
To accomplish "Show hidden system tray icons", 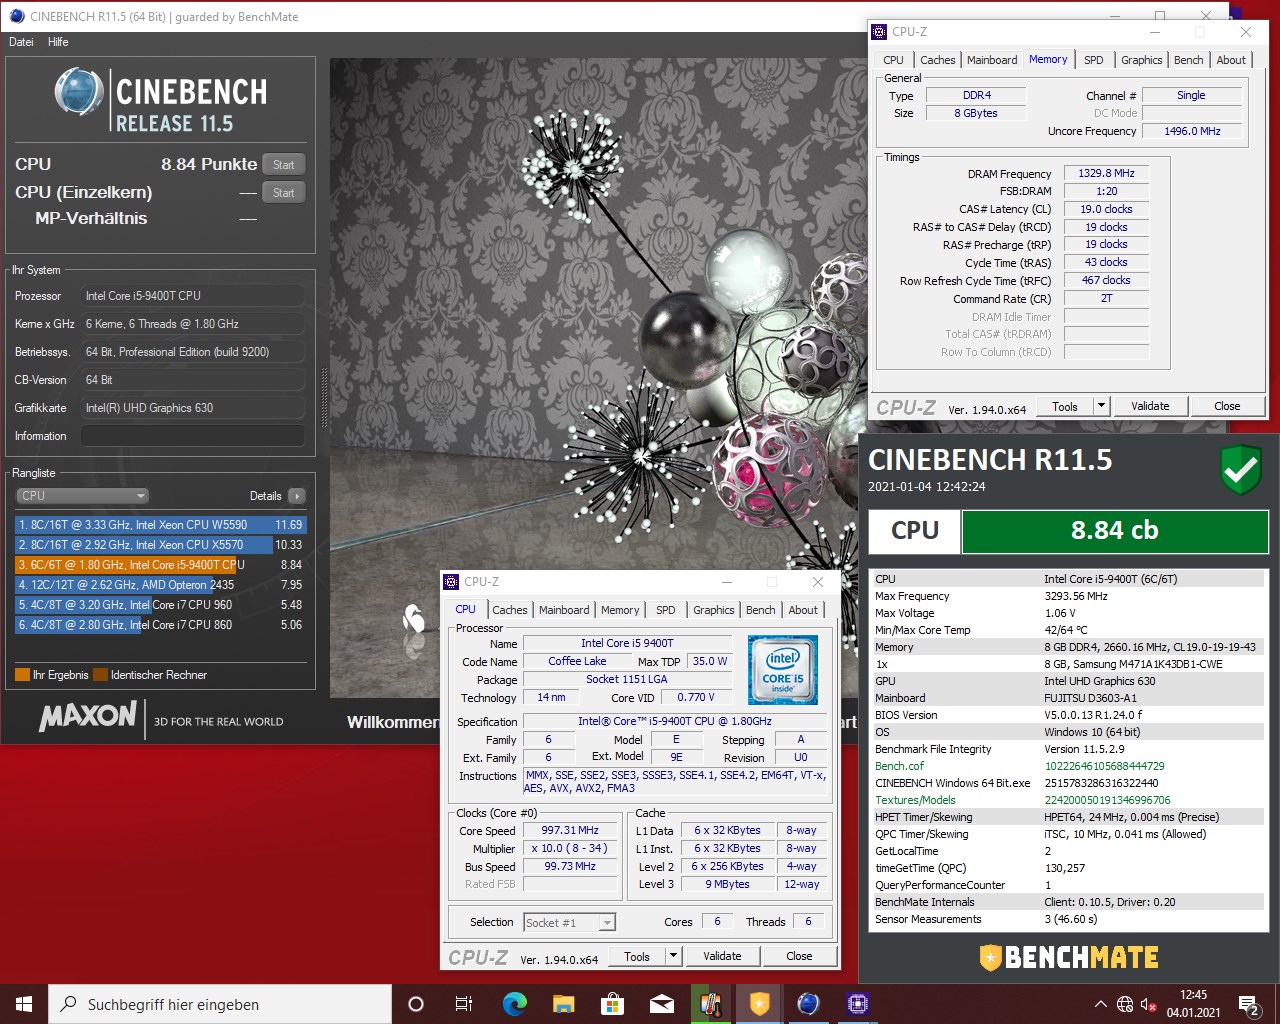I will [x=1101, y=1004].
